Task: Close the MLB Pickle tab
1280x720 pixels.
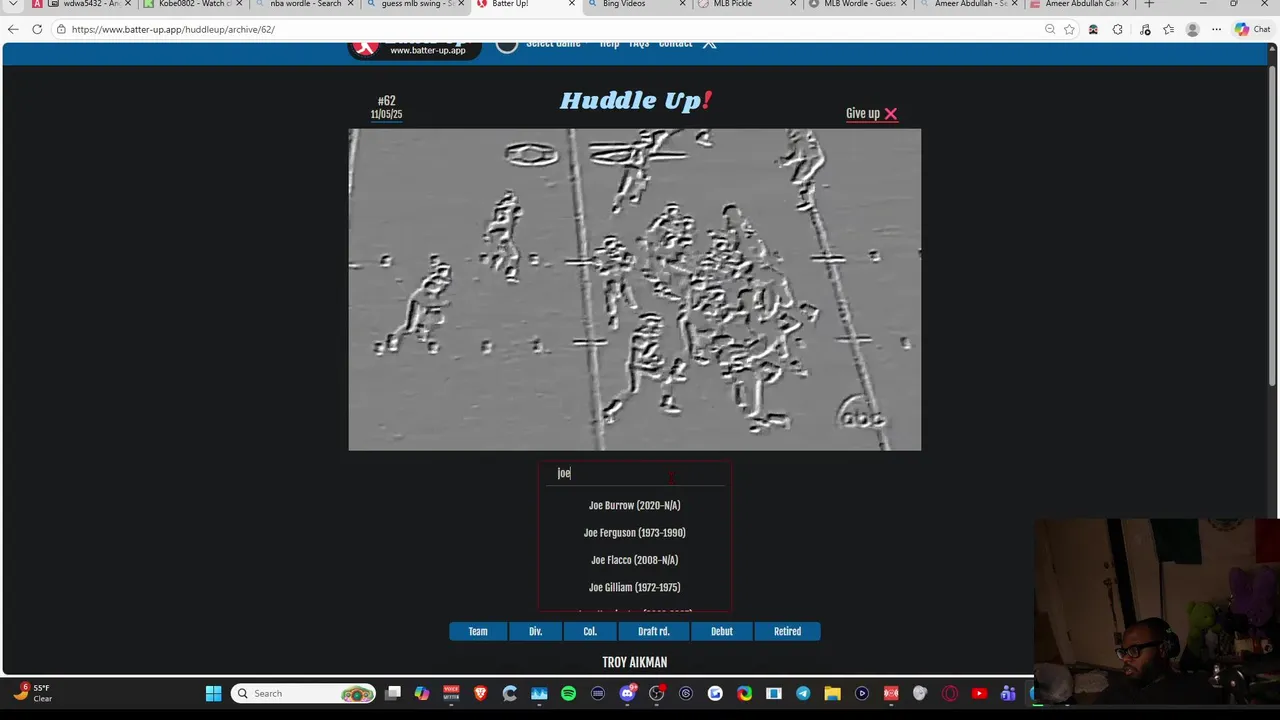Action: click(x=793, y=4)
